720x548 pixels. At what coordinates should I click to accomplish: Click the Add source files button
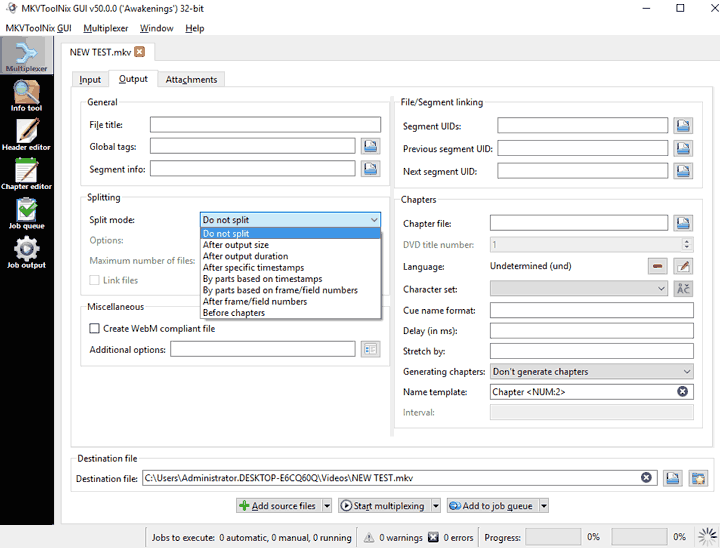click(278, 506)
